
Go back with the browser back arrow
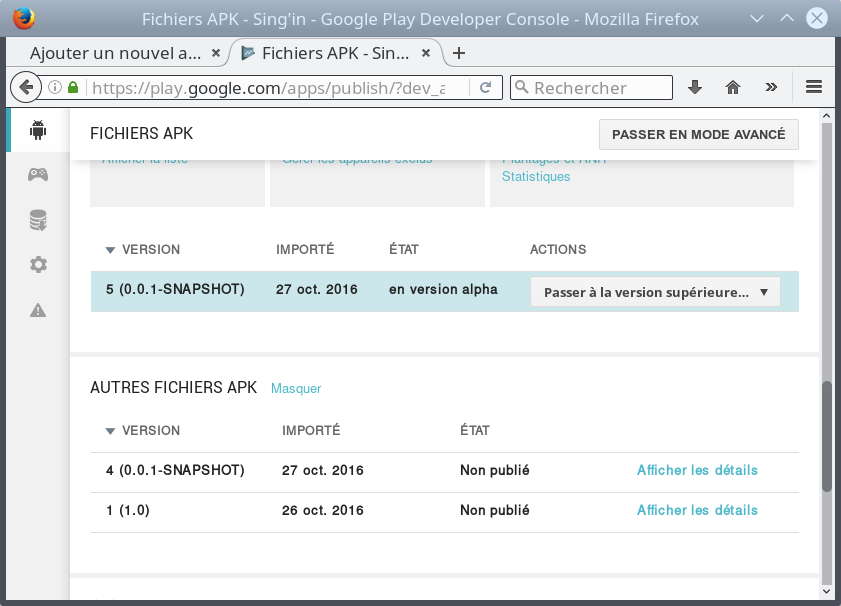click(x=25, y=87)
